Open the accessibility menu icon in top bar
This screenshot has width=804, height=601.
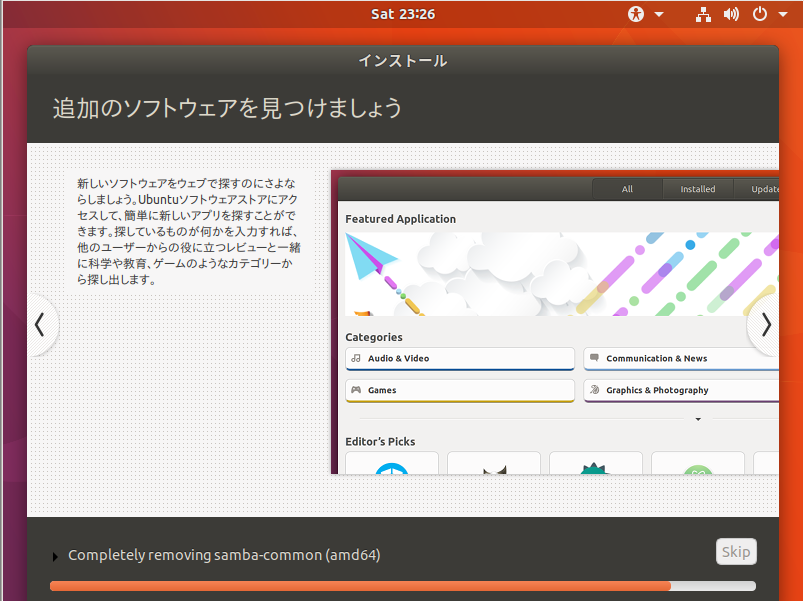(636, 14)
